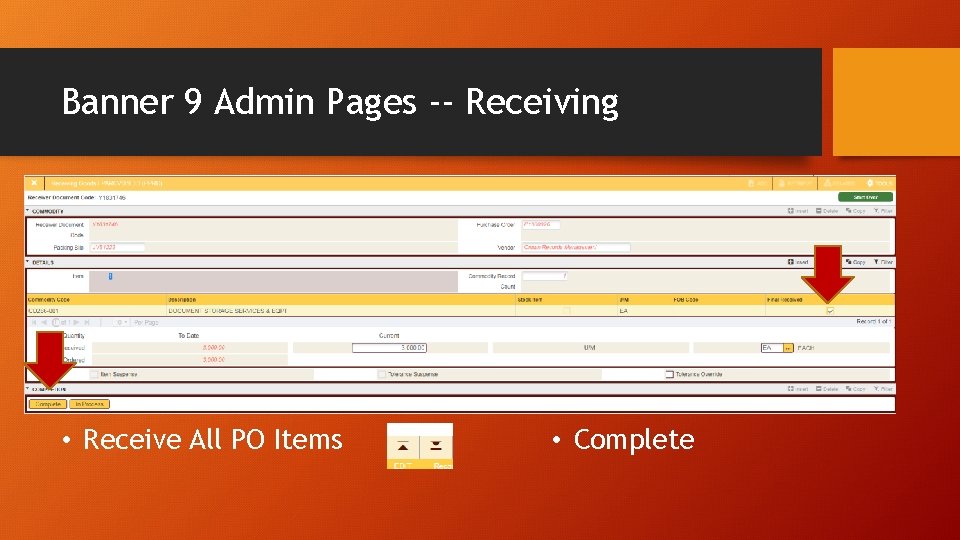Screen dimensions: 960x540
Task: Go to first page of records
Action: point(34,322)
